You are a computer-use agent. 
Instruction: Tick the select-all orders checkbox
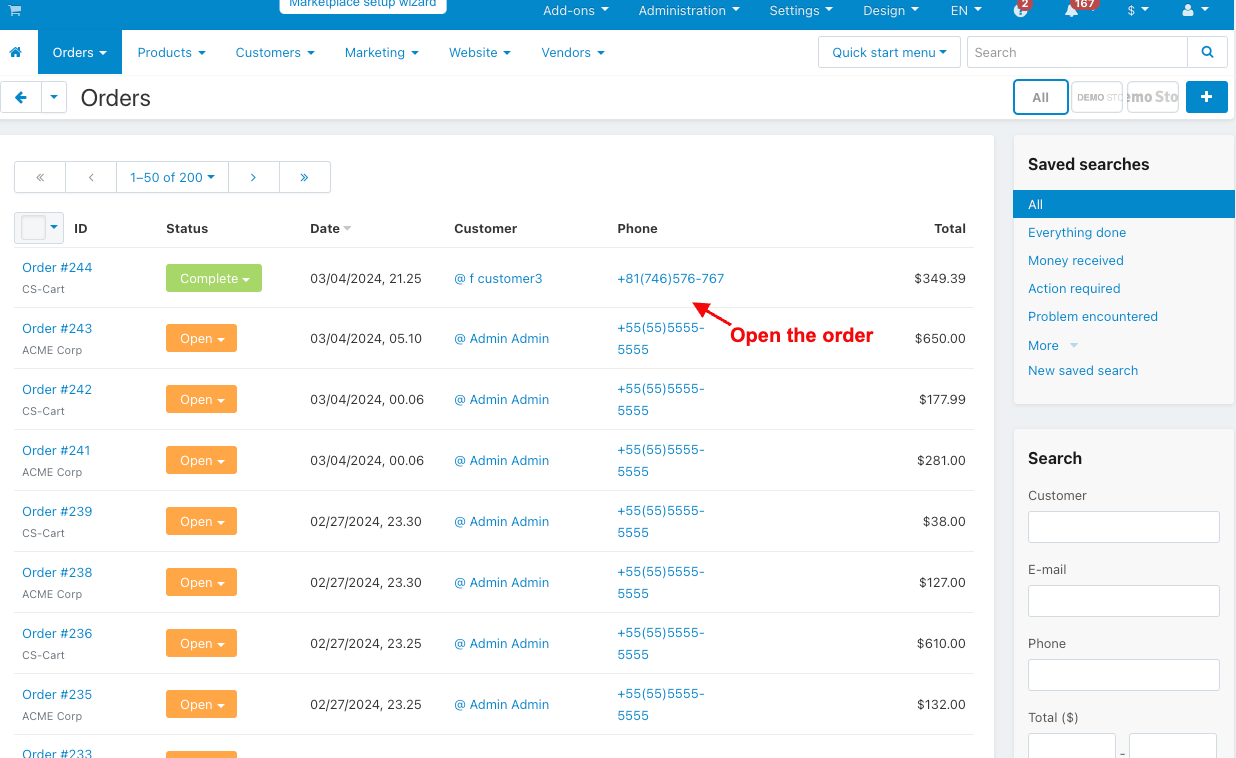33,228
